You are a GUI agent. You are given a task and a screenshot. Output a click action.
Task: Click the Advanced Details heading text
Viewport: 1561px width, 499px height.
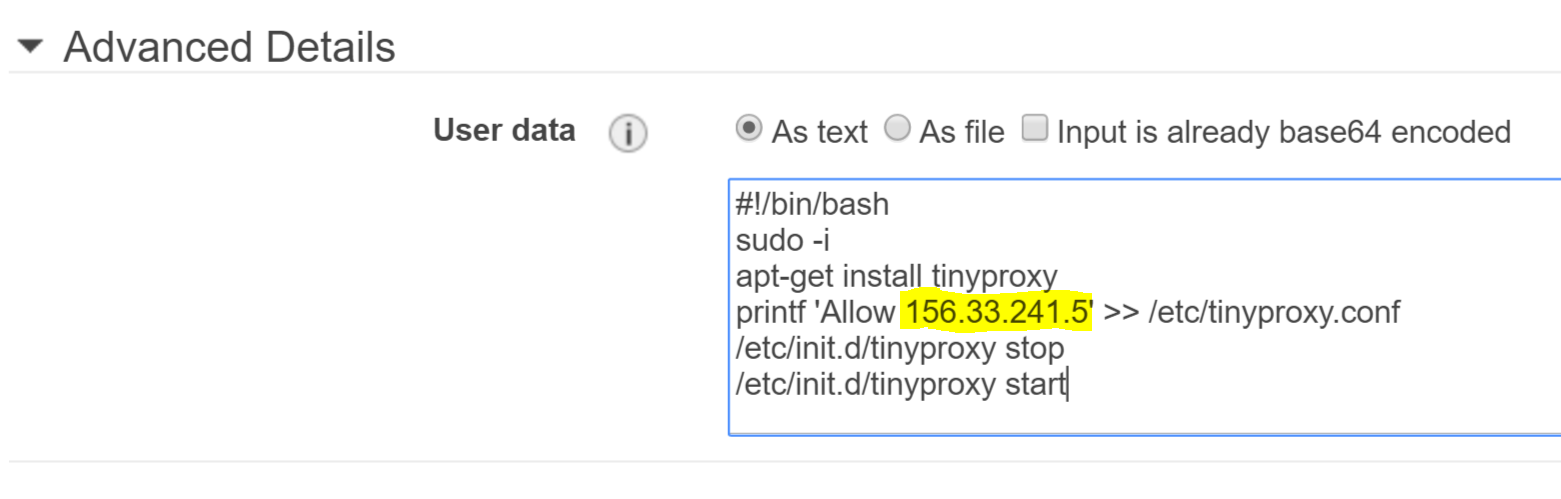229,47
